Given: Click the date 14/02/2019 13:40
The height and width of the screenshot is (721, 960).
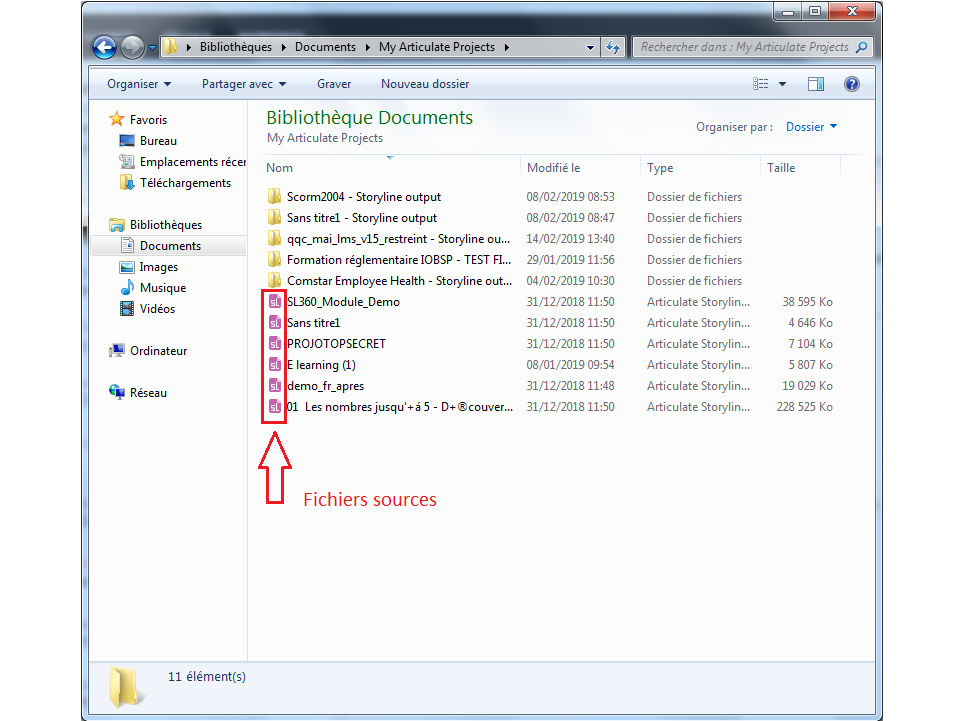Looking at the screenshot, I should [571, 239].
